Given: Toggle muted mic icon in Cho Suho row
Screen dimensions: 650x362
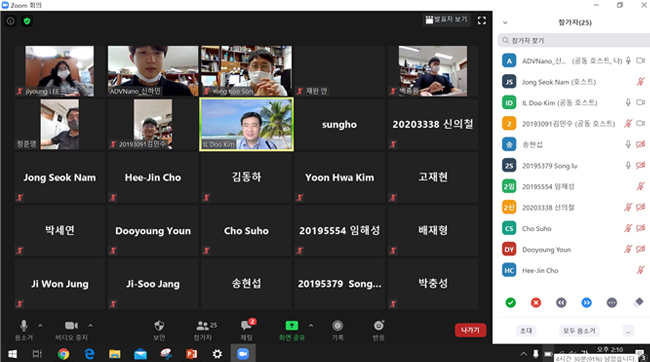Looking at the screenshot, I should coord(628,228).
